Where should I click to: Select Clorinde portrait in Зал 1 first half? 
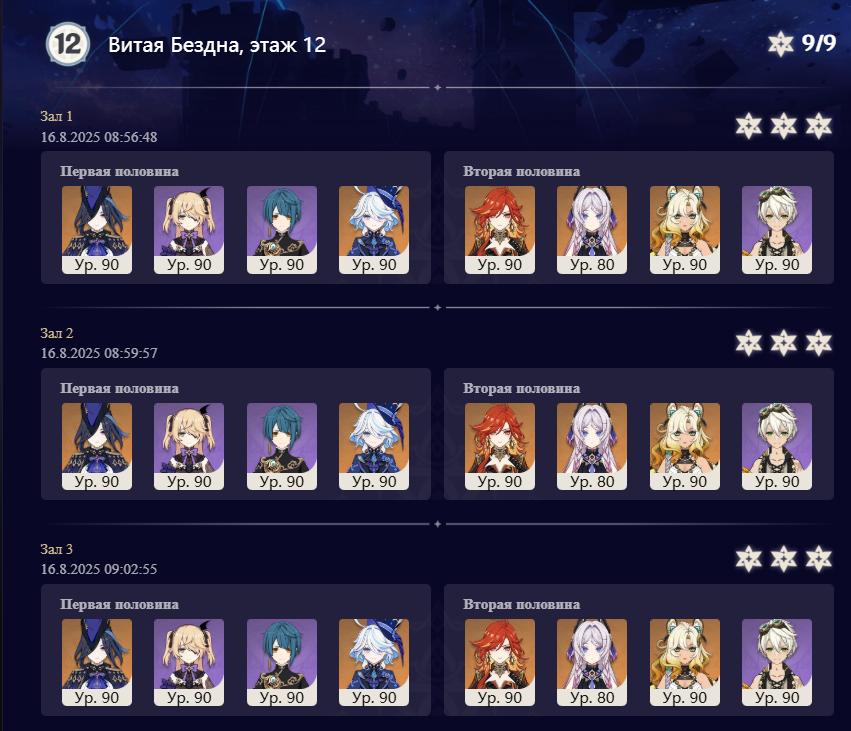(97, 230)
